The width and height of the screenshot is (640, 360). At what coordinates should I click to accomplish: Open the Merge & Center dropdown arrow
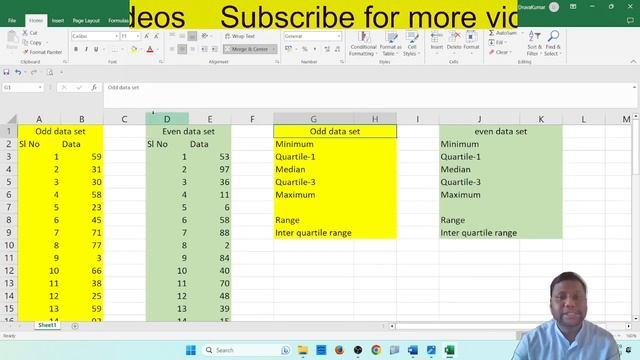click(x=274, y=49)
